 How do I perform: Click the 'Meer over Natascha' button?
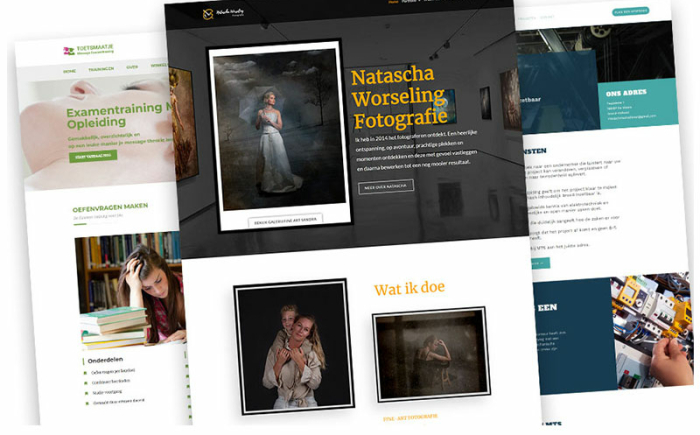coord(386,187)
